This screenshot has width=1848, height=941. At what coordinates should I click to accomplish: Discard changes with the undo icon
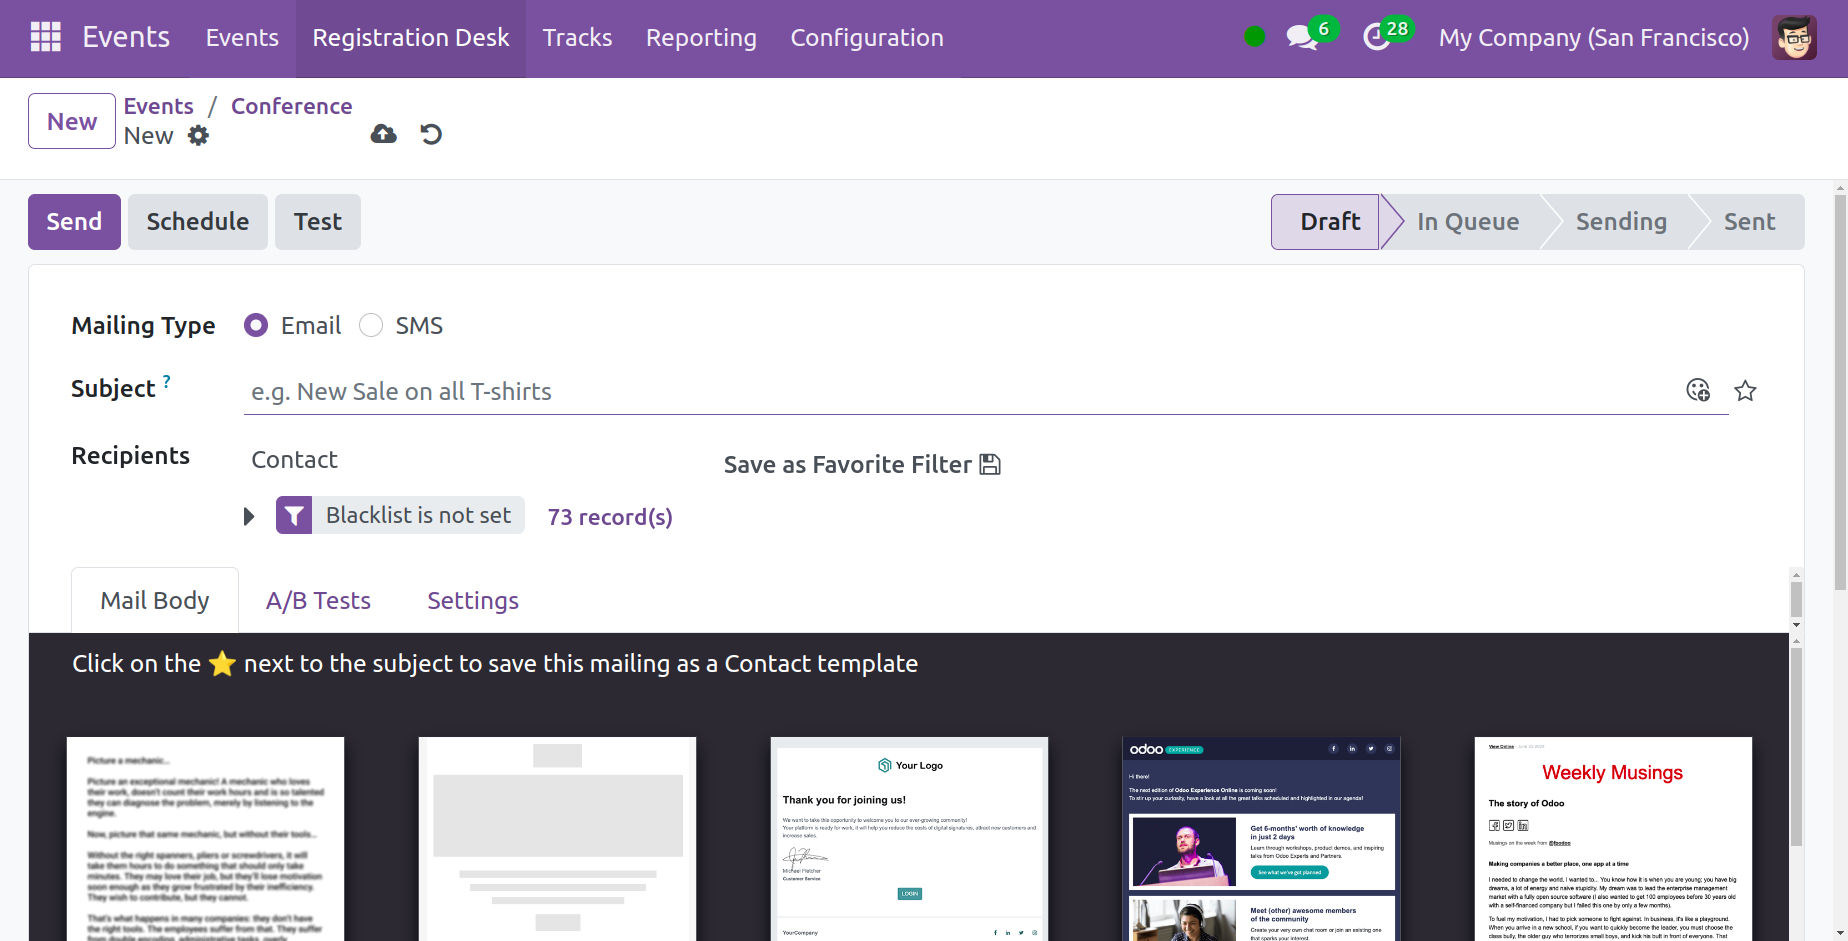[x=431, y=134]
